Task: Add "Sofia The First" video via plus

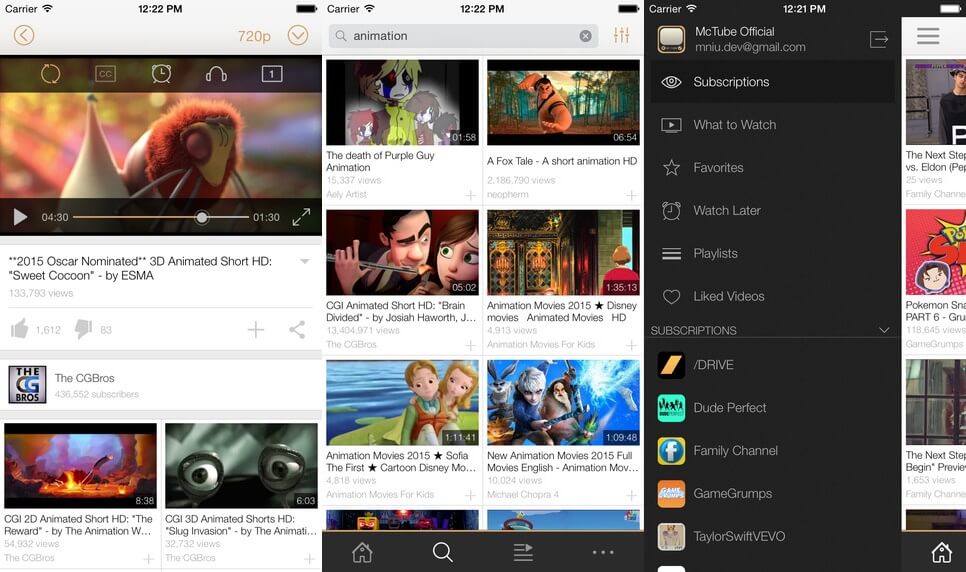Action: [x=471, y=495]
